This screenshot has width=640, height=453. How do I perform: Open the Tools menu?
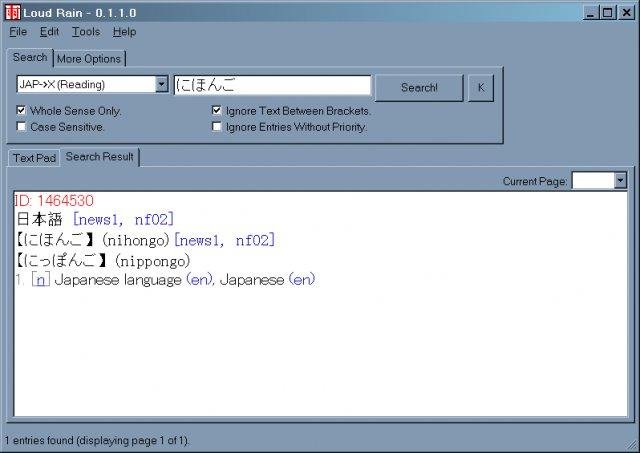pos(86,32)
